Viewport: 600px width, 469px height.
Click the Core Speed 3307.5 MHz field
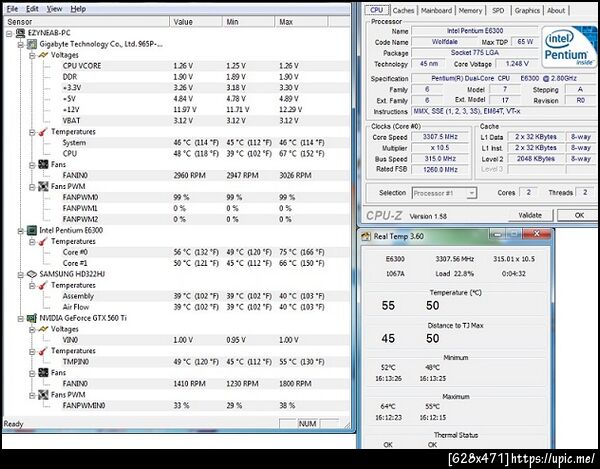coord(440,137)
